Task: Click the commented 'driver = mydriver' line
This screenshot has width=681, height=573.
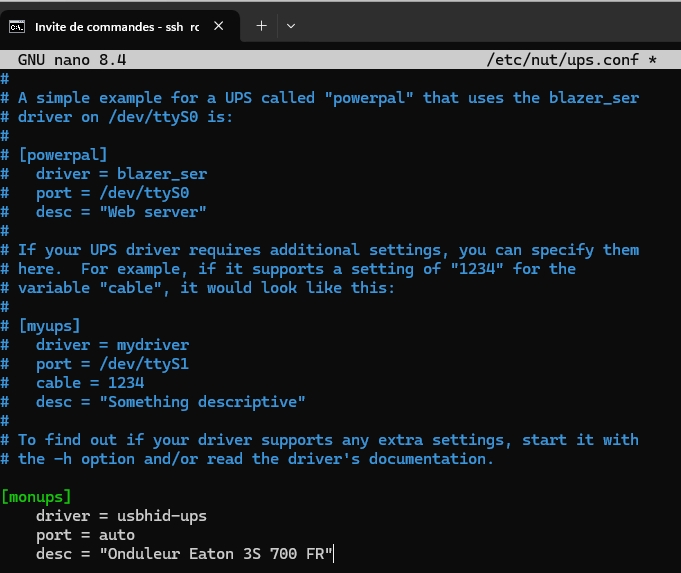Action: (x=112, y=345)
